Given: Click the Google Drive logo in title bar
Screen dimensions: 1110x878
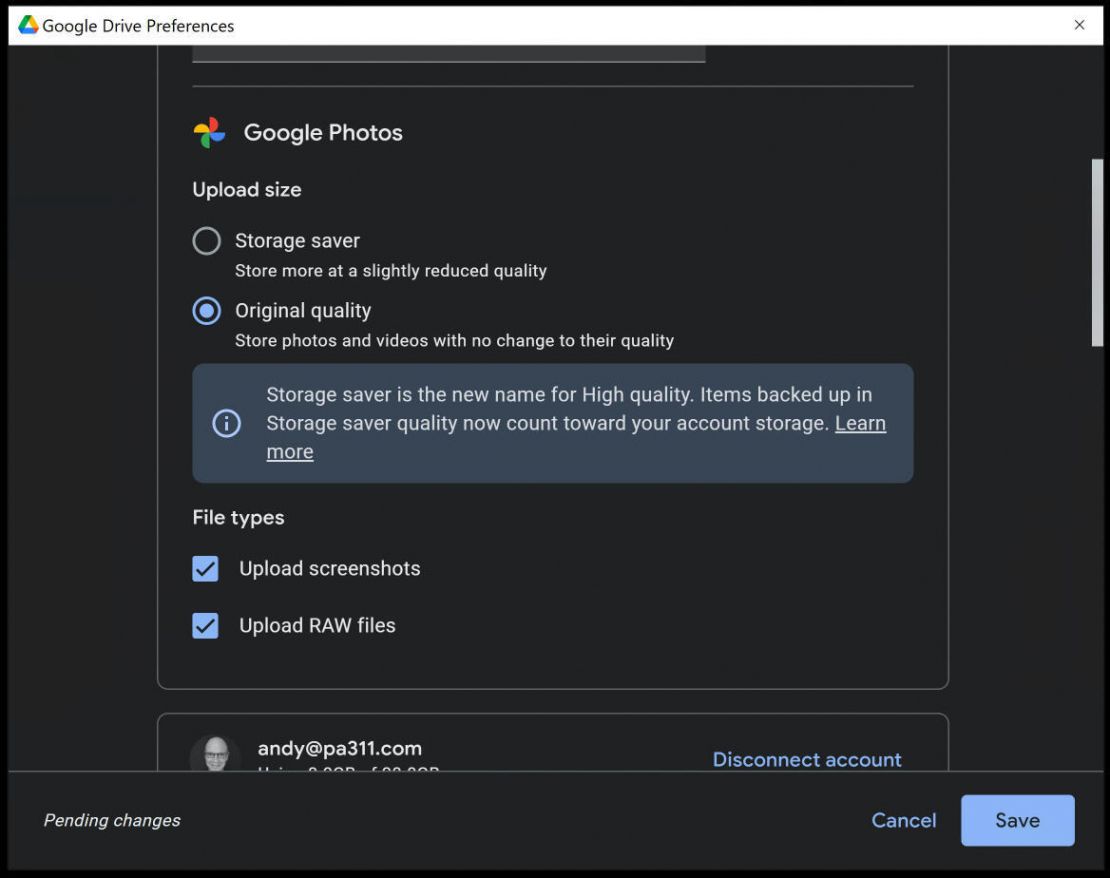Looking at the screenshot, I should click(31, 25).
